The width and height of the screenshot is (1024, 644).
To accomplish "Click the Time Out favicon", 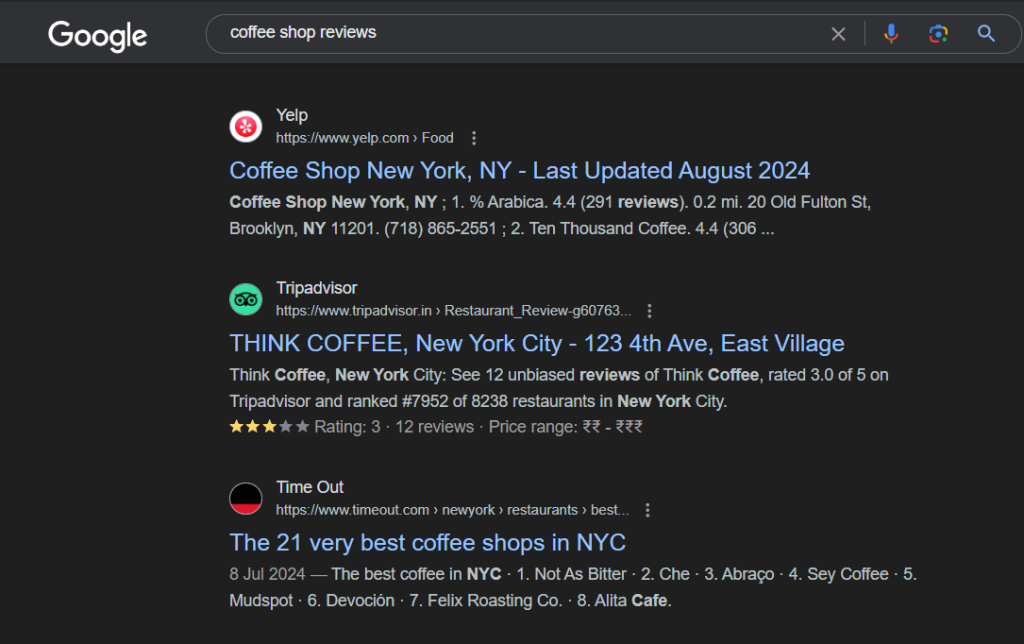I will click(246, 498).
